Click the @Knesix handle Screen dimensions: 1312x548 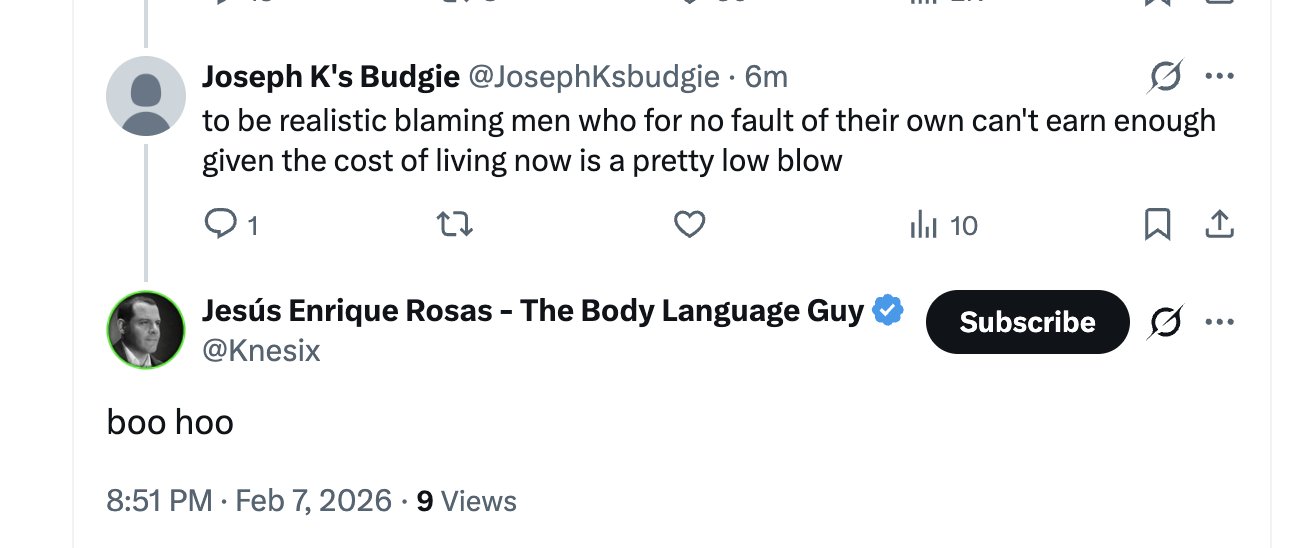pos(261,351)
